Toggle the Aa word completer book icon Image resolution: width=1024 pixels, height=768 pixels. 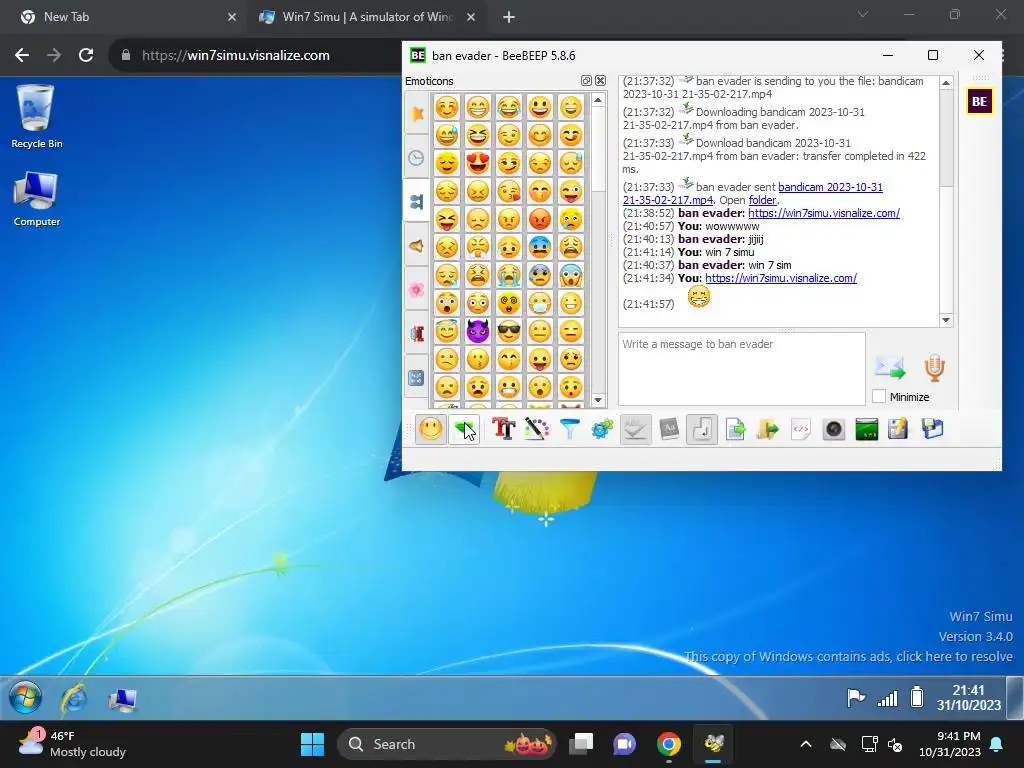[x=669, y=429]
